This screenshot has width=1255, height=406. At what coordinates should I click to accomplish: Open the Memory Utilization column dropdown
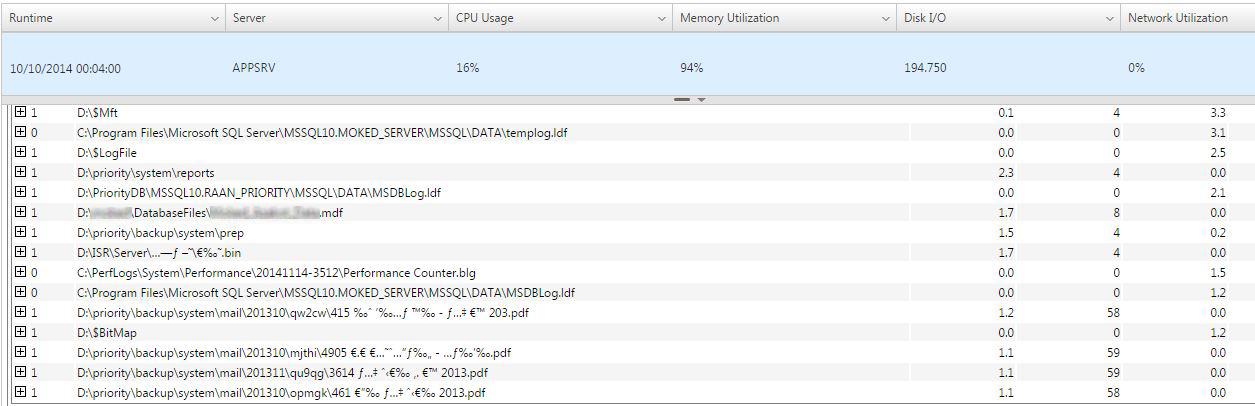pos(888,18)
